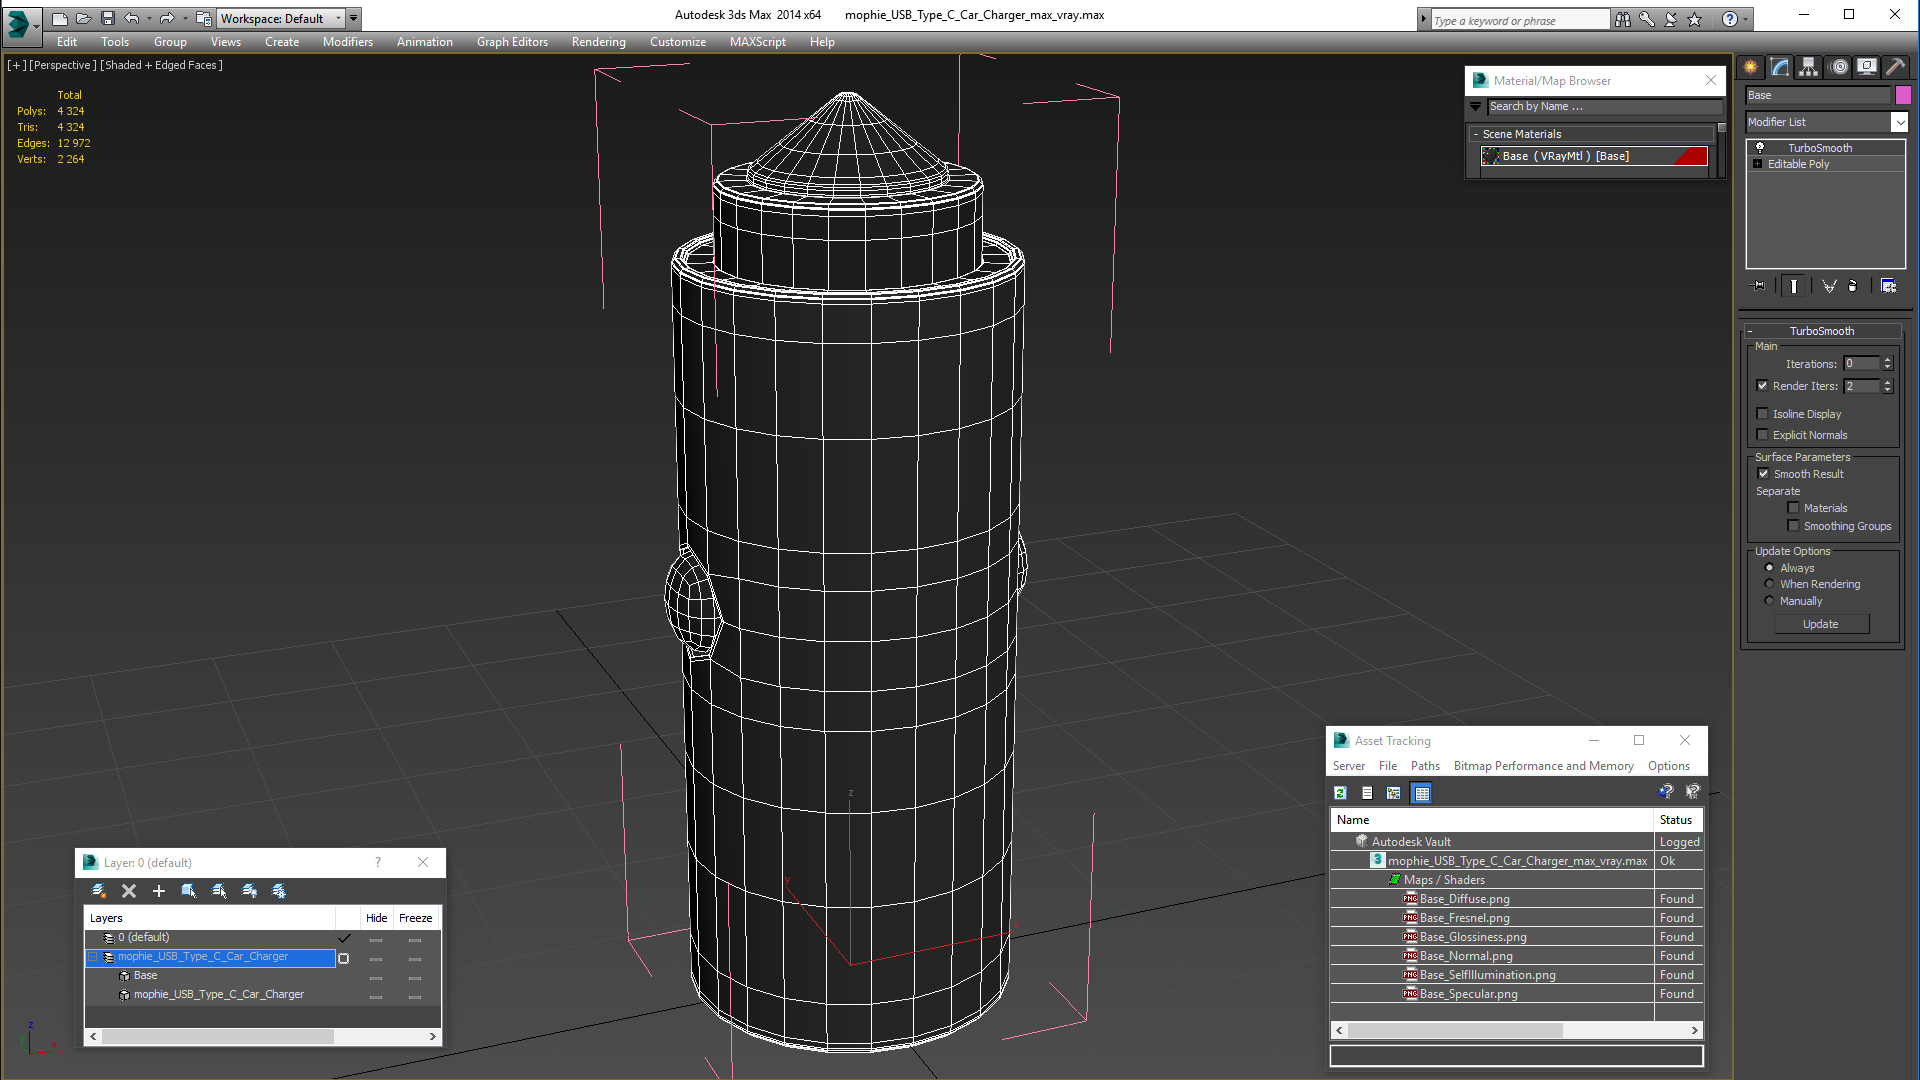Click the Save File floppy icon
The image size is (1920, 1080).
click(x=108, y=18)
